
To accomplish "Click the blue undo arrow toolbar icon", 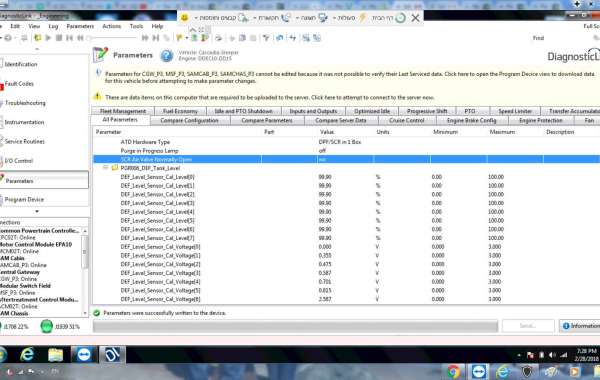I will [280, 38].
